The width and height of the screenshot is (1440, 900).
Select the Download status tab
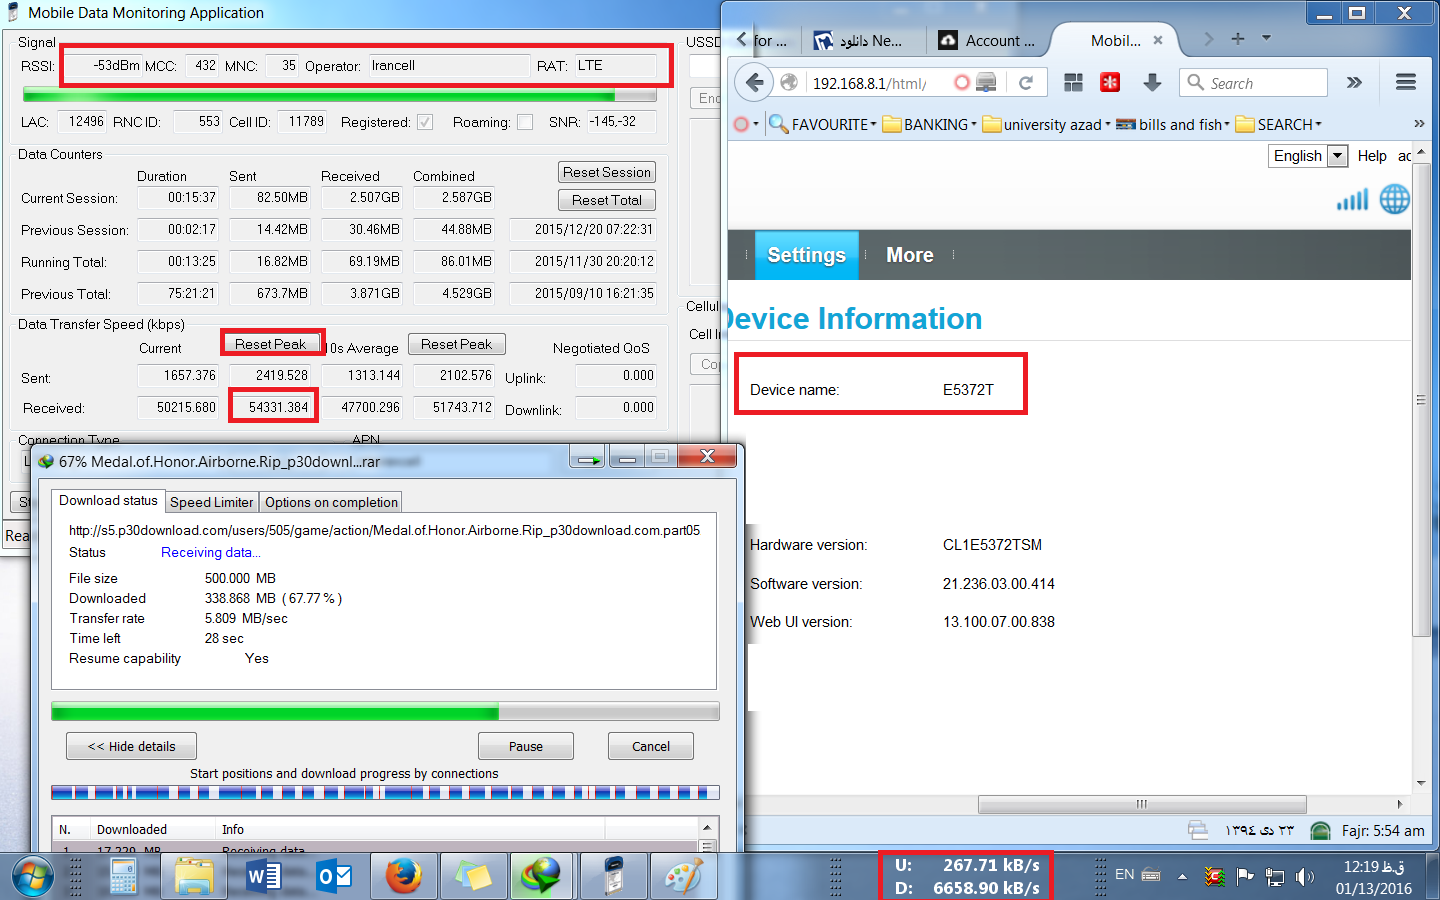click(108, 500)
